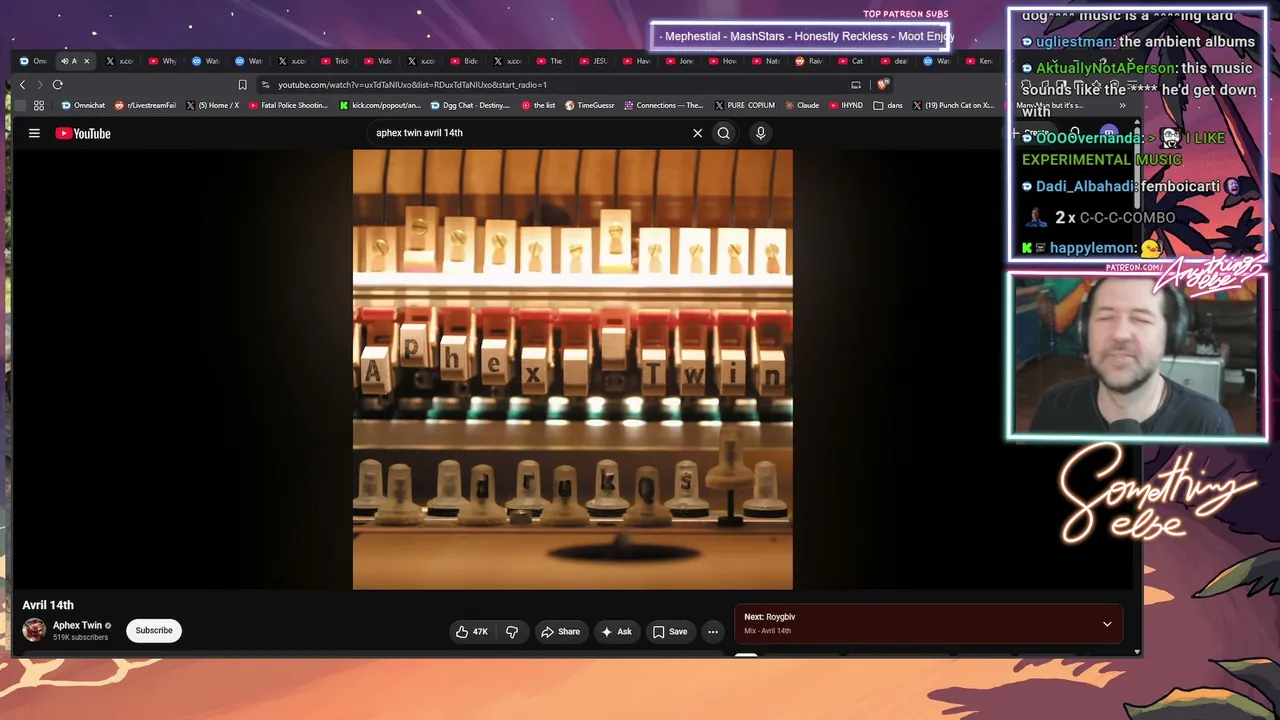This screenshot has width=1280, height=720.
Task: Like the Avril 14th video
Action: [x=472, y=632]
